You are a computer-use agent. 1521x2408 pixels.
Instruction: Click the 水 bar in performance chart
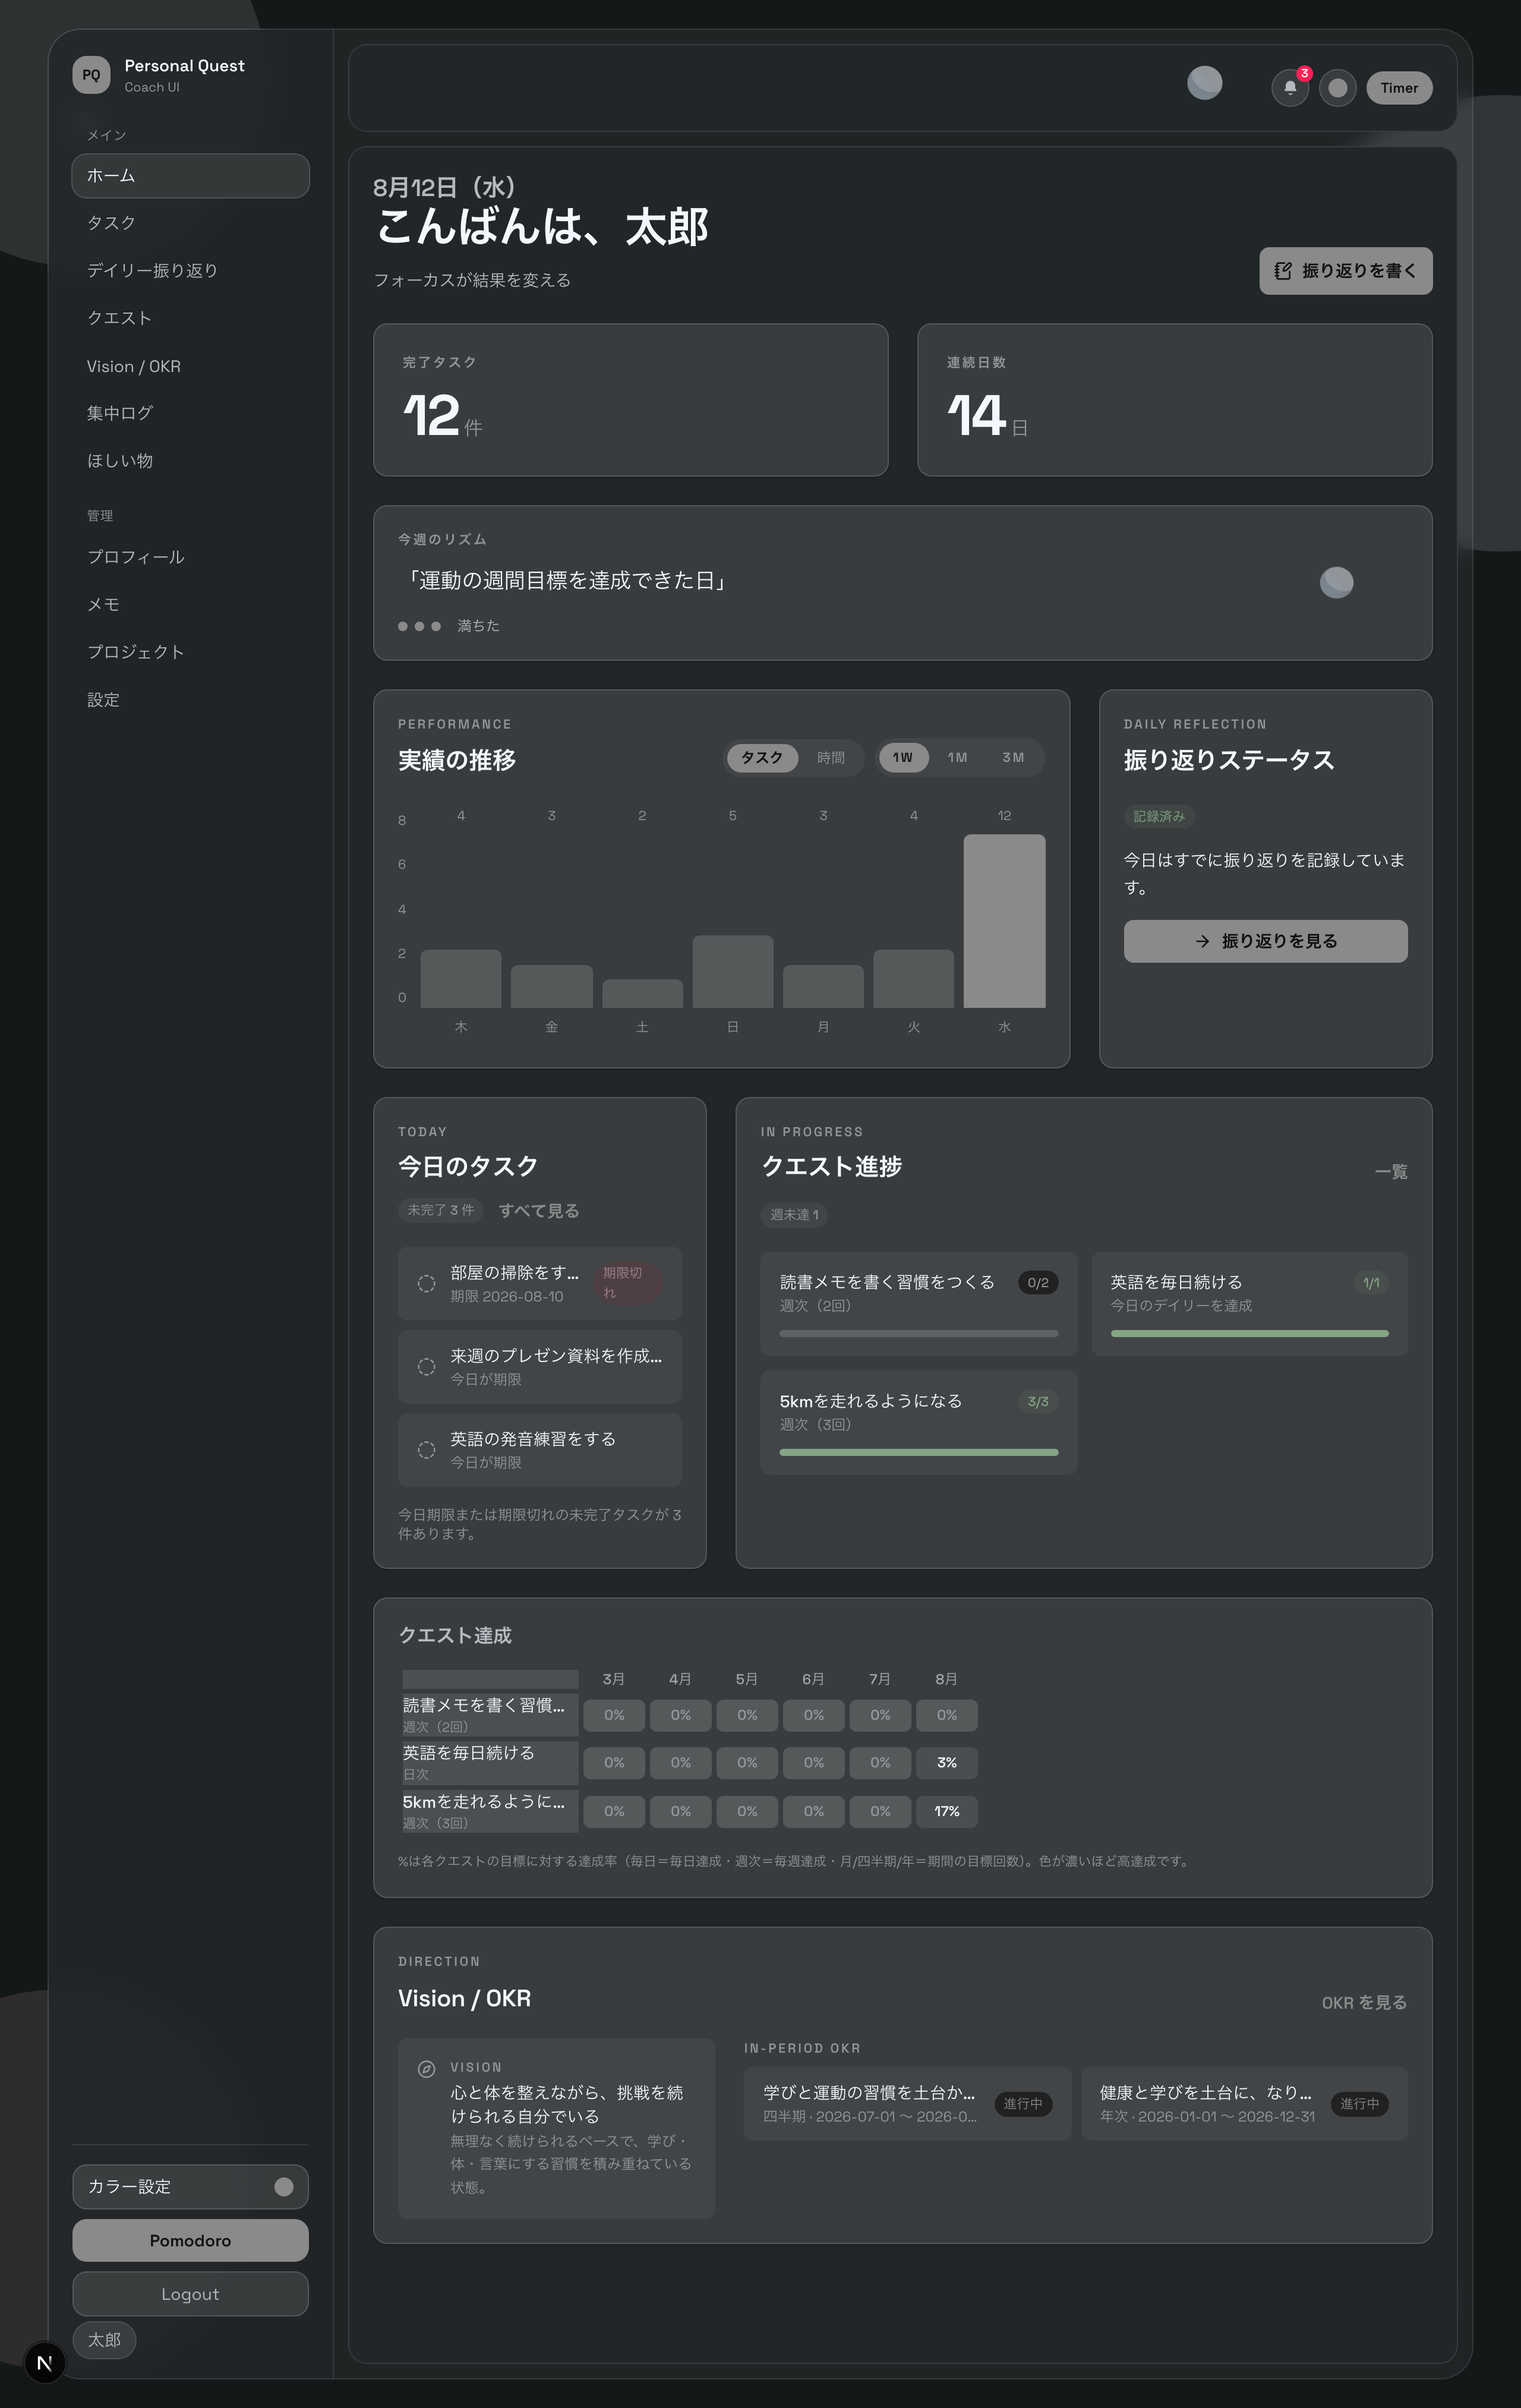(1004, 921)
